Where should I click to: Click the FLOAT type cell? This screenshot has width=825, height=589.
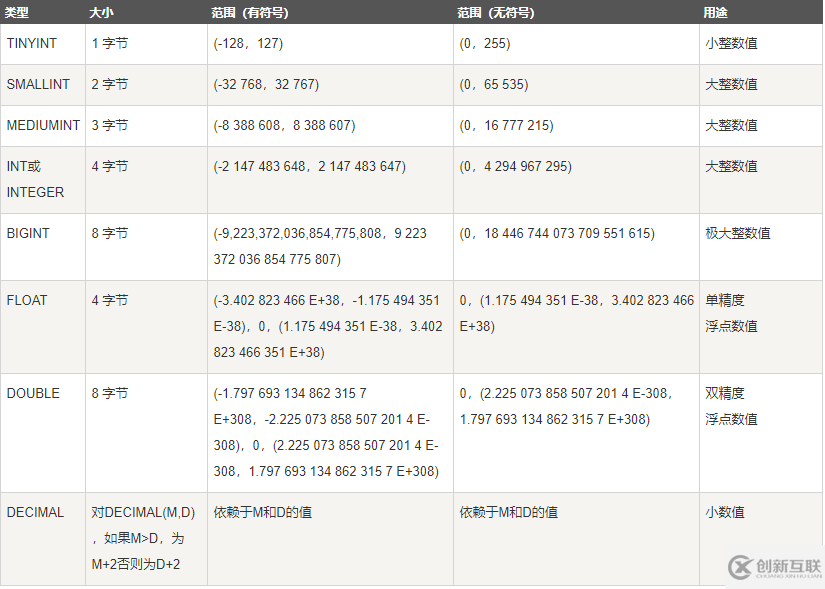coord(27,300)
